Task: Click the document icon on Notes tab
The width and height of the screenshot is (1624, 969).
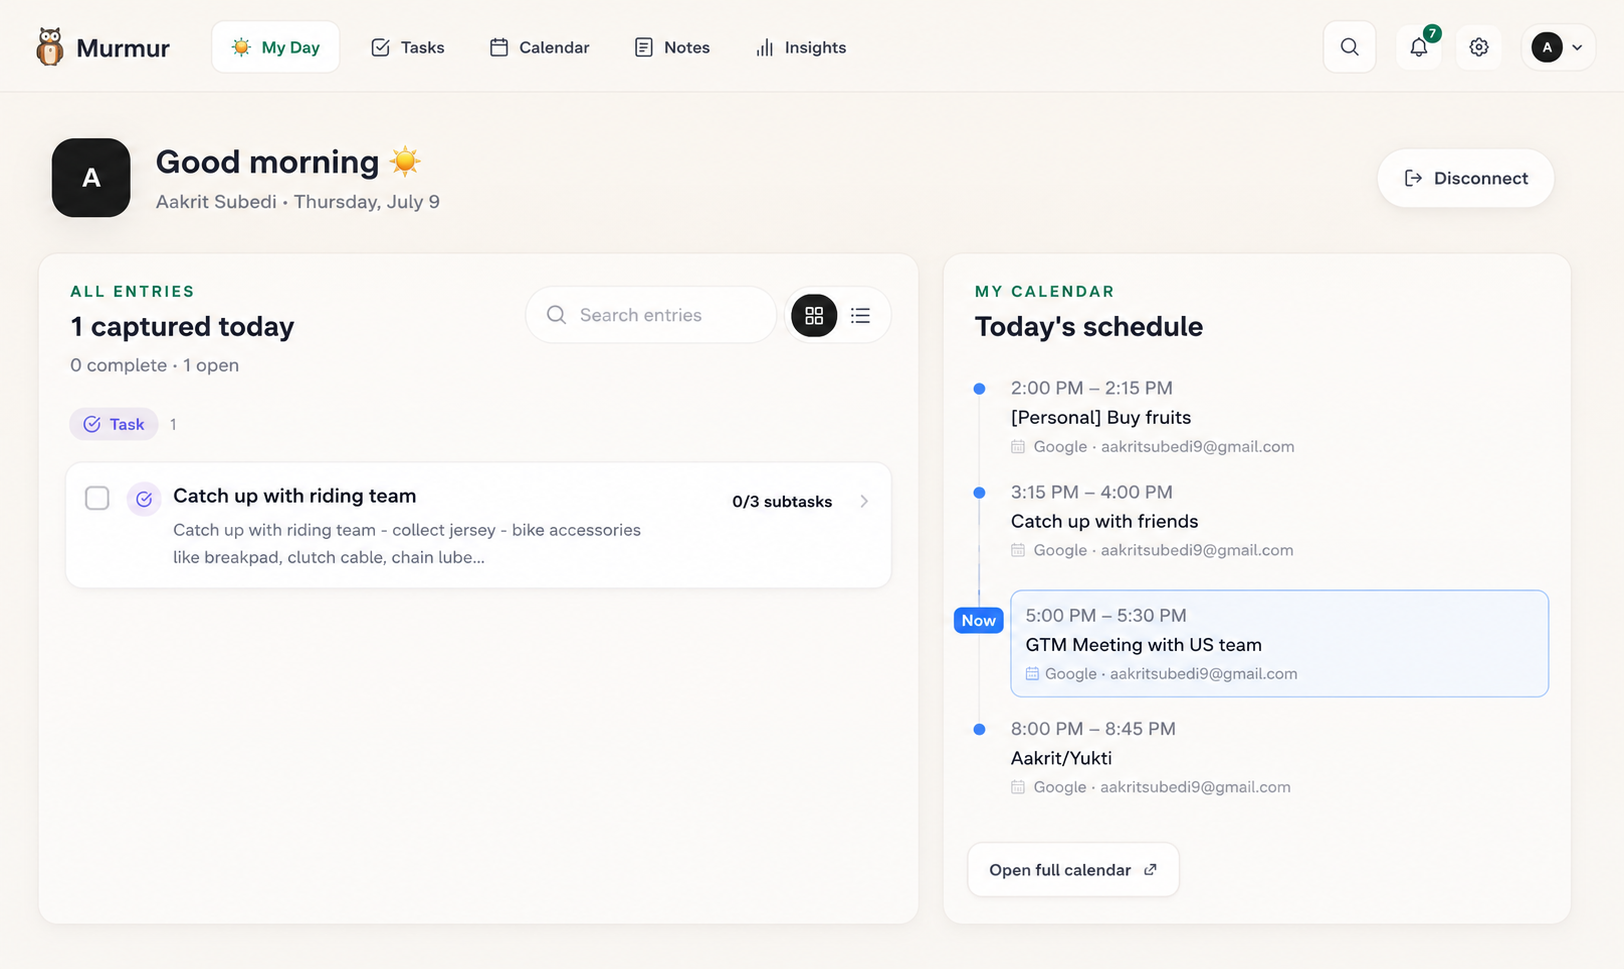Action: (644, 47)
